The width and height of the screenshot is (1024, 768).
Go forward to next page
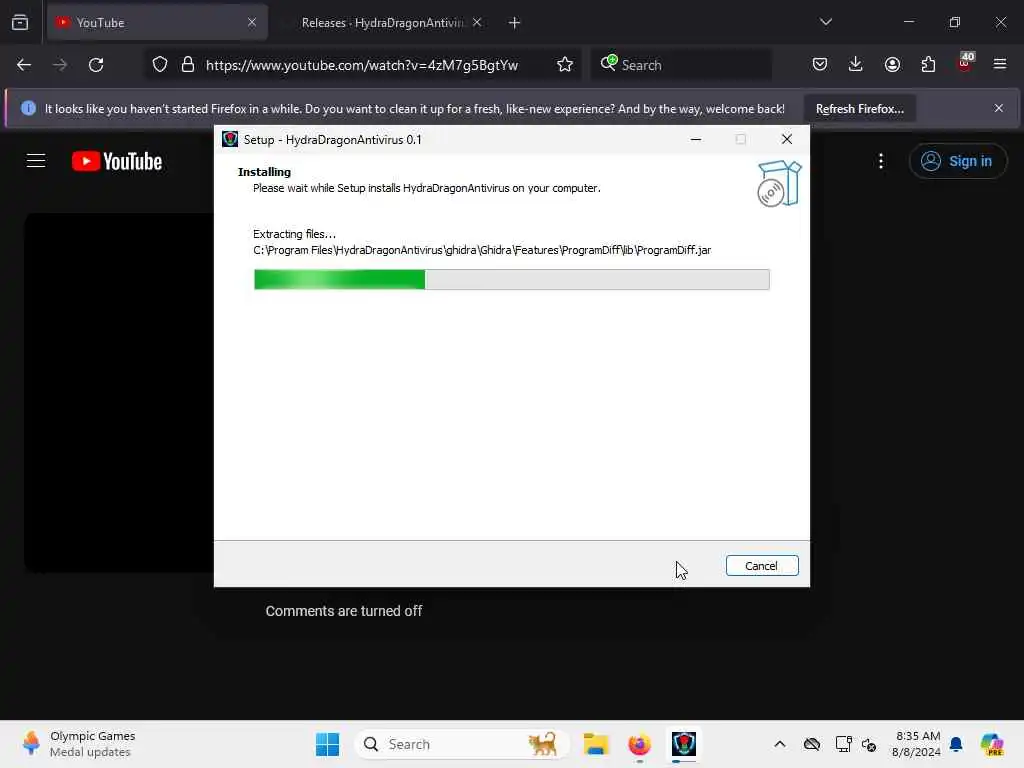pyautogui.click(x=59, y=65)
